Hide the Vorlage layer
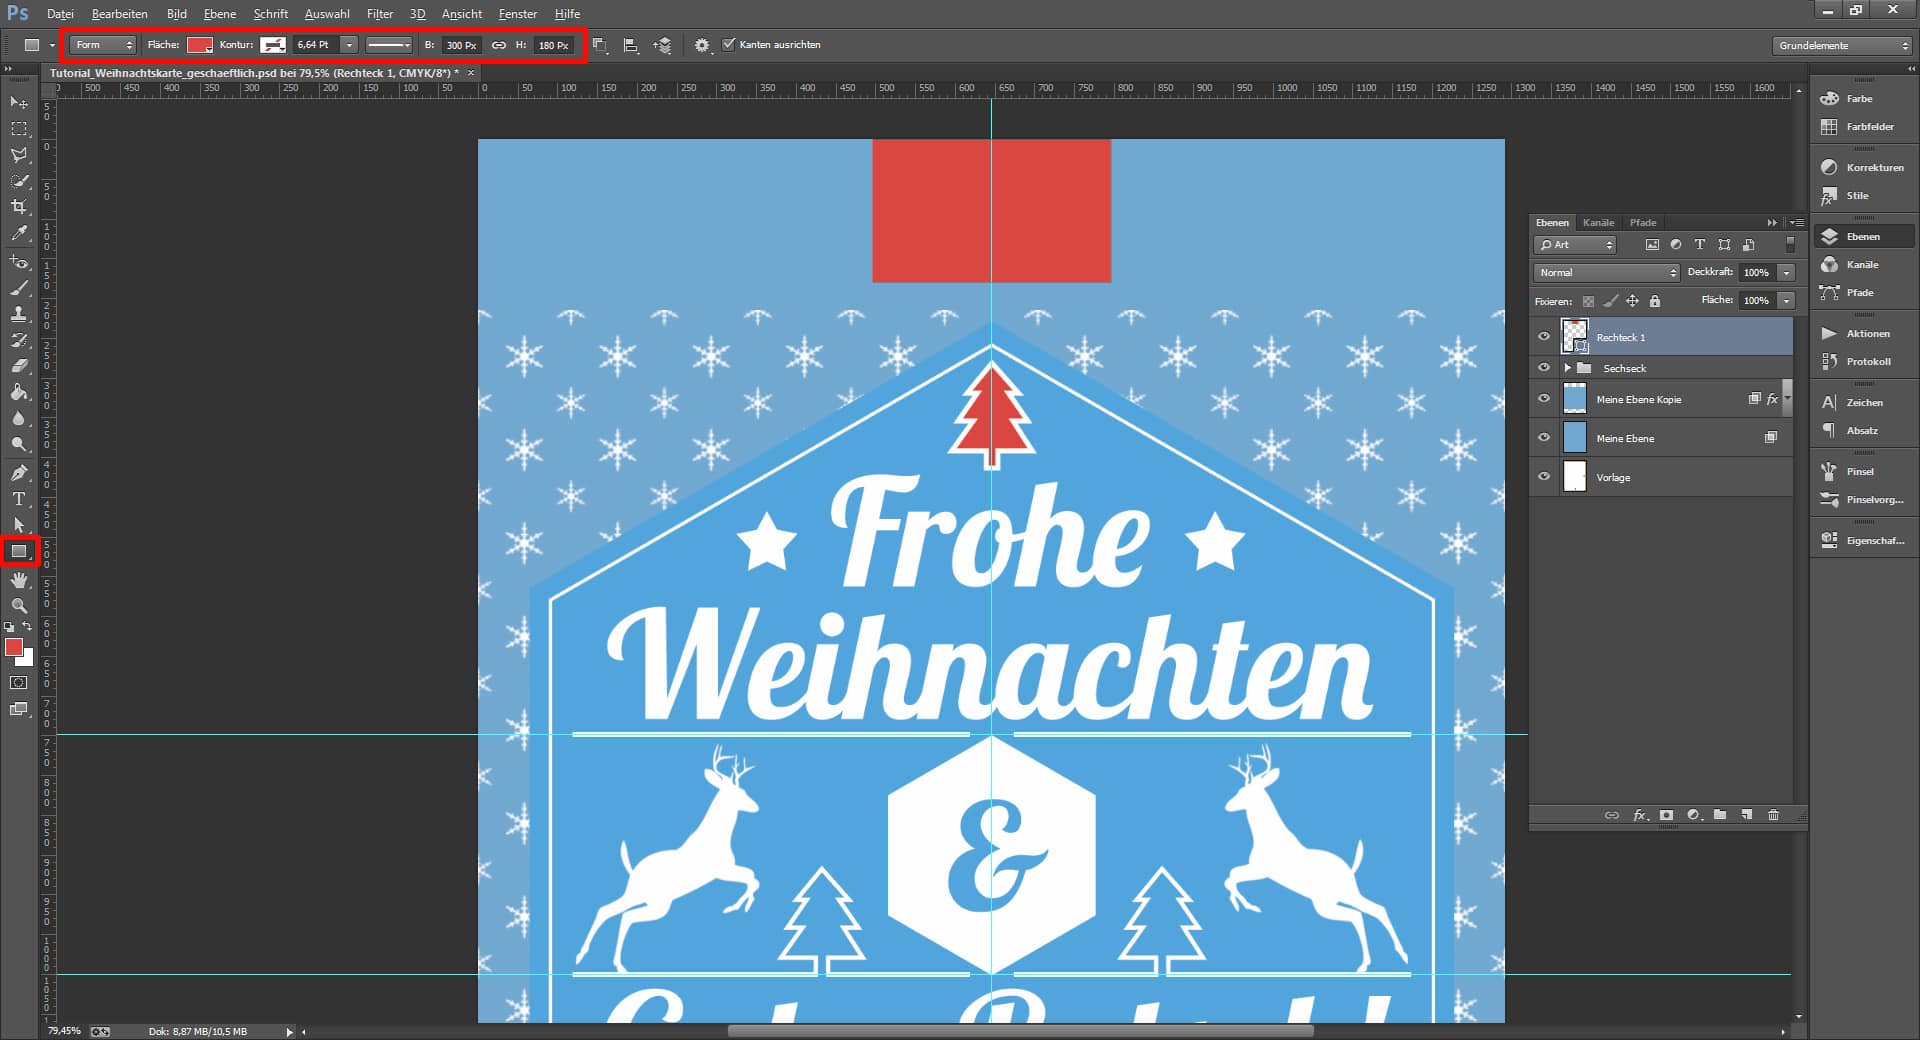The image size is (1920, 1040). (1545, 477)
